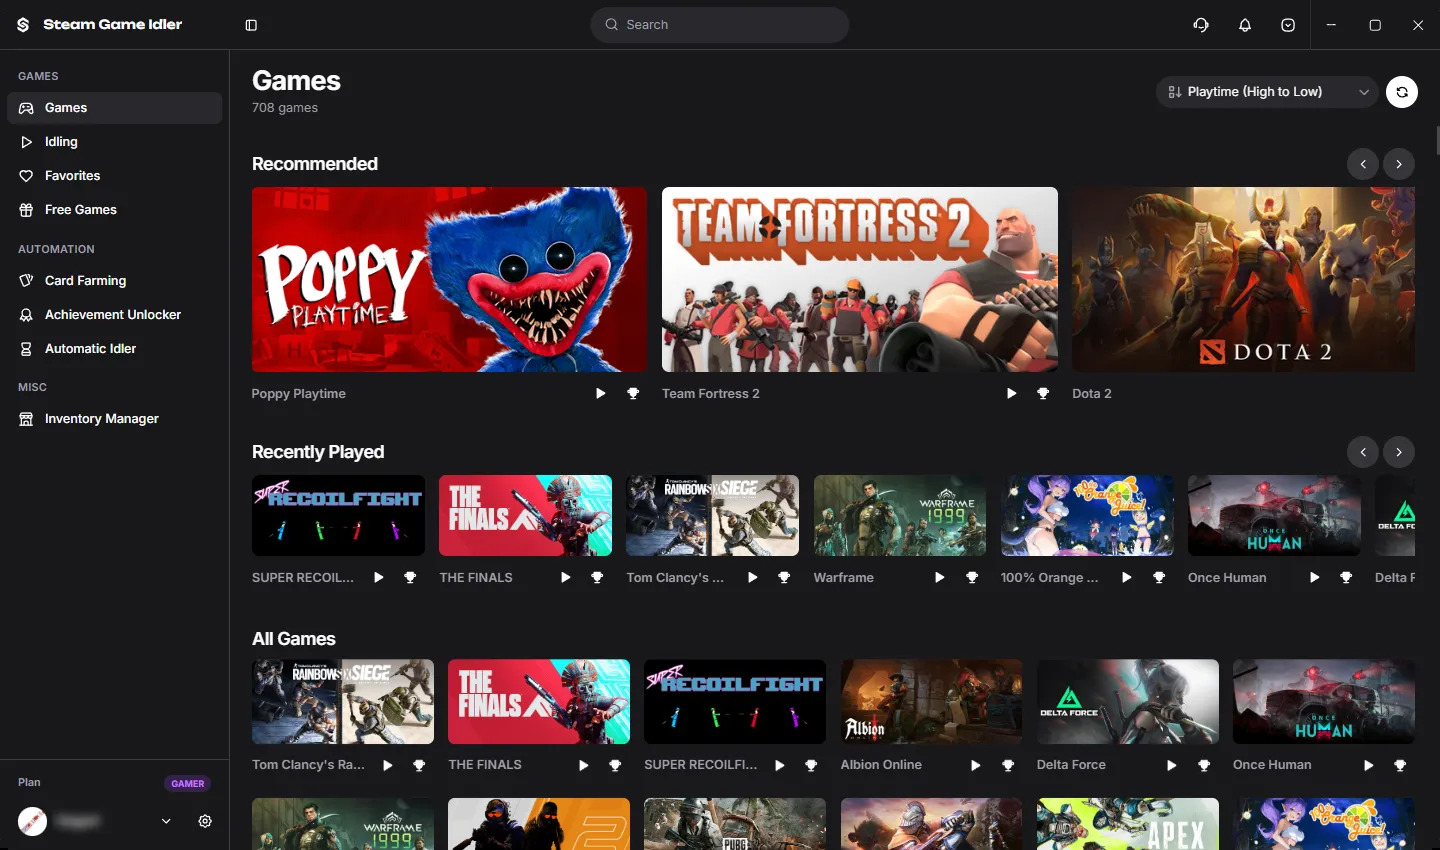Show next Recently Played games

point(1399,452)
